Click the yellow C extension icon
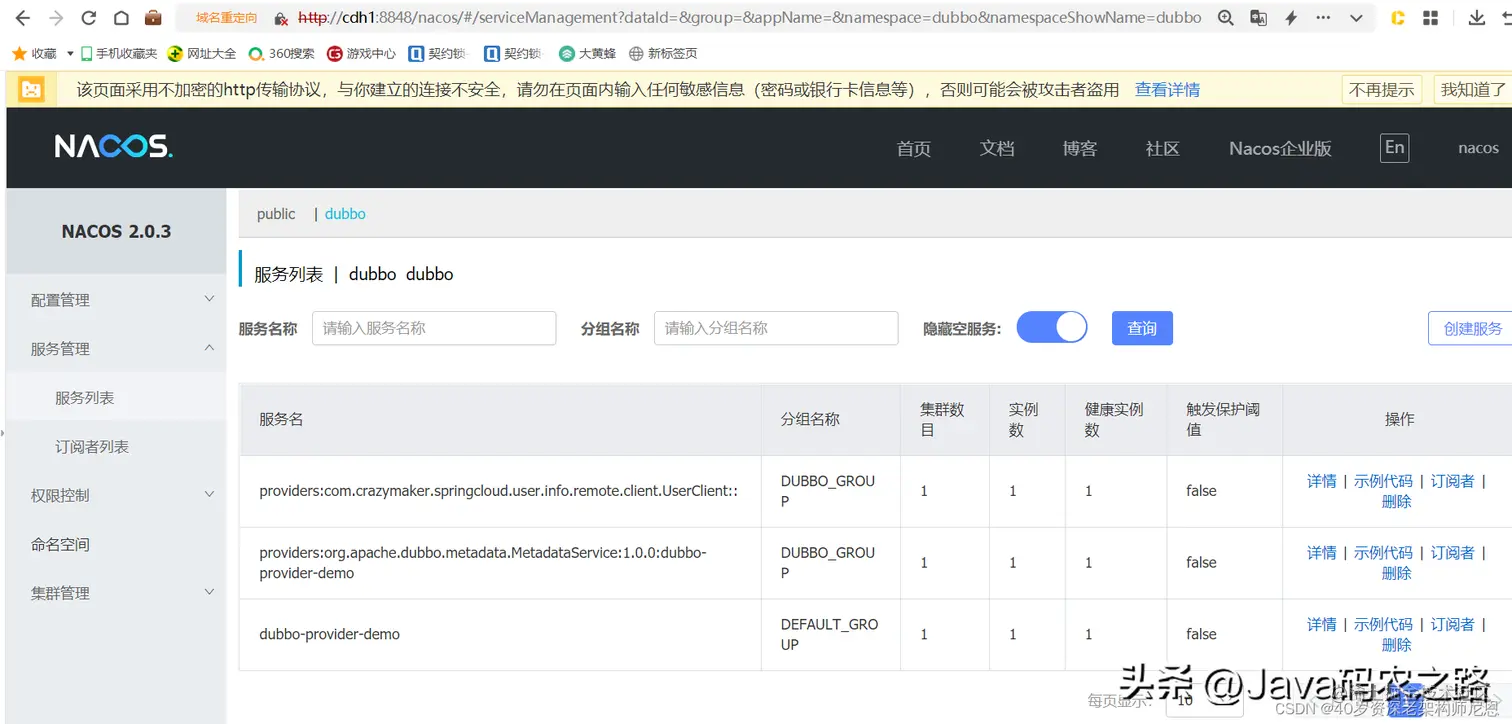 coord(1398,18)
